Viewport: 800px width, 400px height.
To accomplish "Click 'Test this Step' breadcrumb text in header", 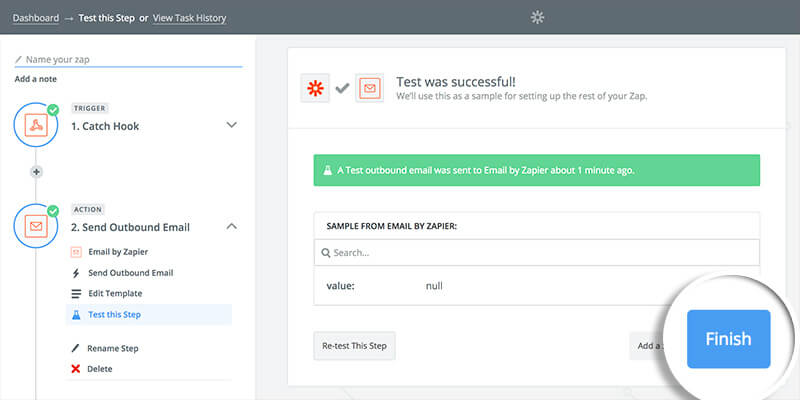I will (x=106, y=18).
